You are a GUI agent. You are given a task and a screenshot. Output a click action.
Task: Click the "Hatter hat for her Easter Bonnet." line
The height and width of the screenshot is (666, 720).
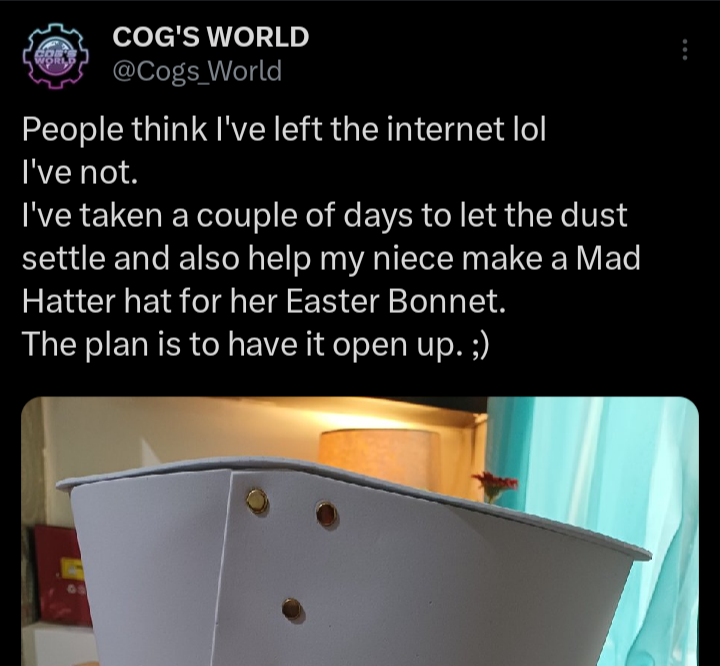click(264, 302)
